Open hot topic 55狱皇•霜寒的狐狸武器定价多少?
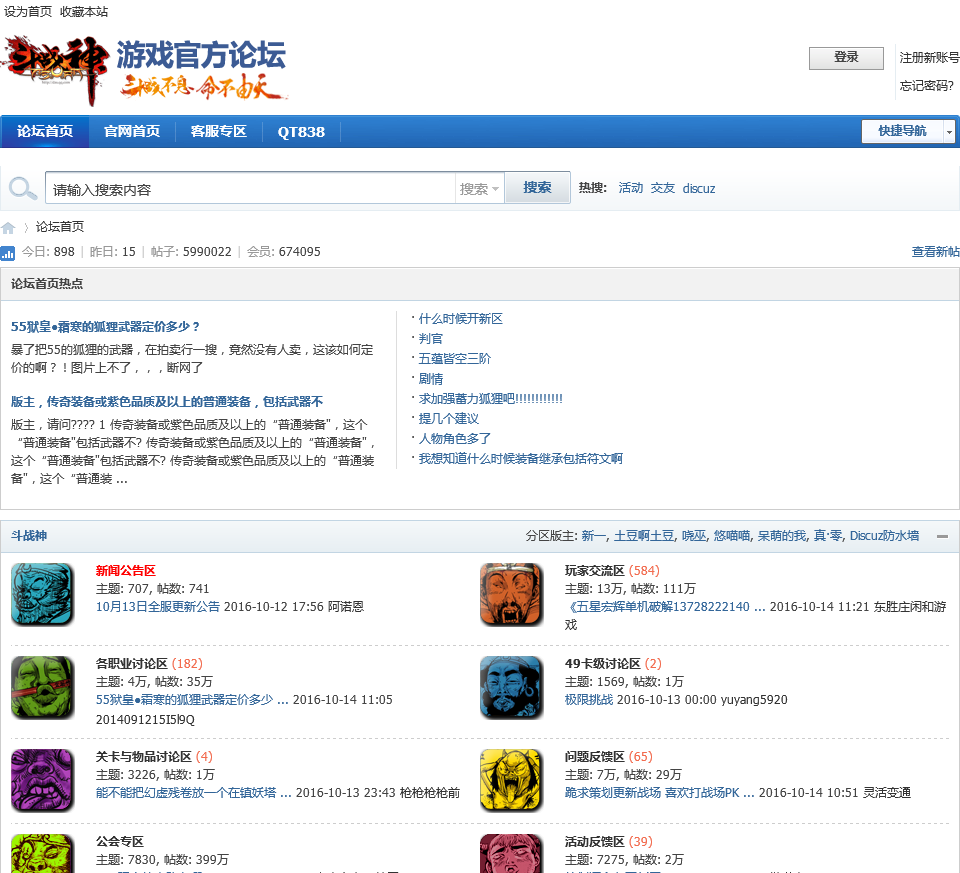The width and height of the screenshot is (960, 873). tap(105, 327)
